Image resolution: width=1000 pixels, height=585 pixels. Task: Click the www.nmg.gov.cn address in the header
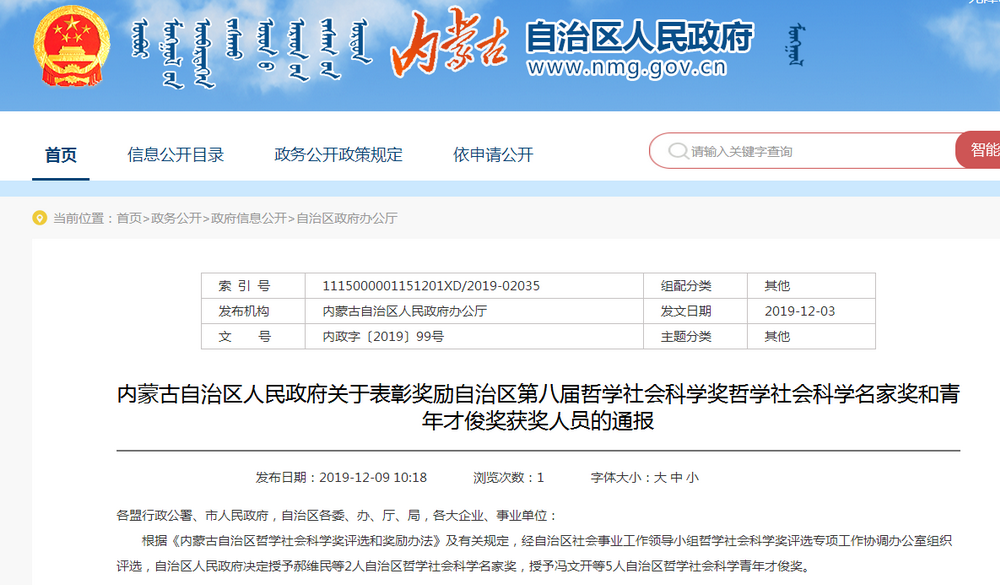[x=626, y=70]
